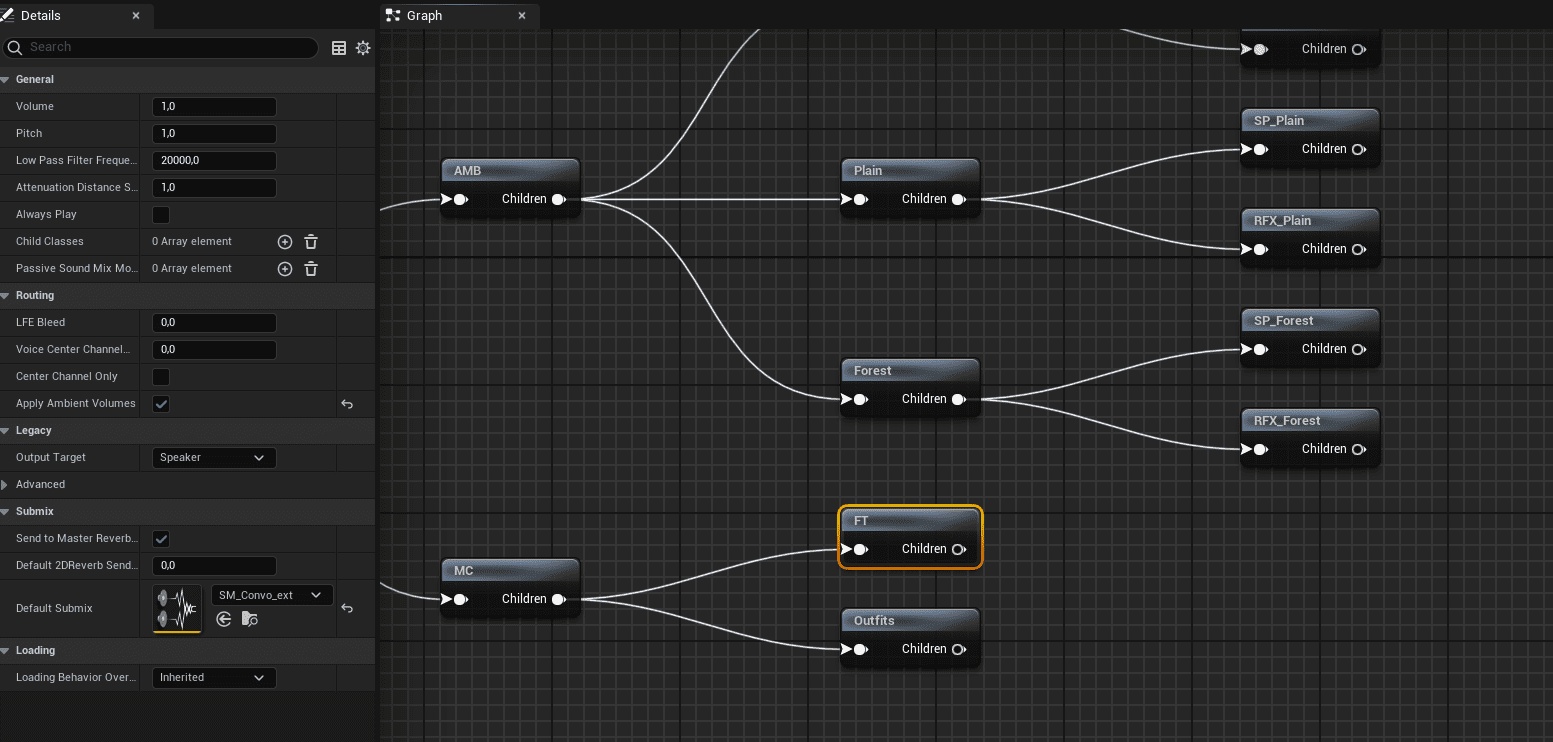Click the Default Submix asset thumbnail
This screenshot has width=1553, height=742.
pos(177,608)
